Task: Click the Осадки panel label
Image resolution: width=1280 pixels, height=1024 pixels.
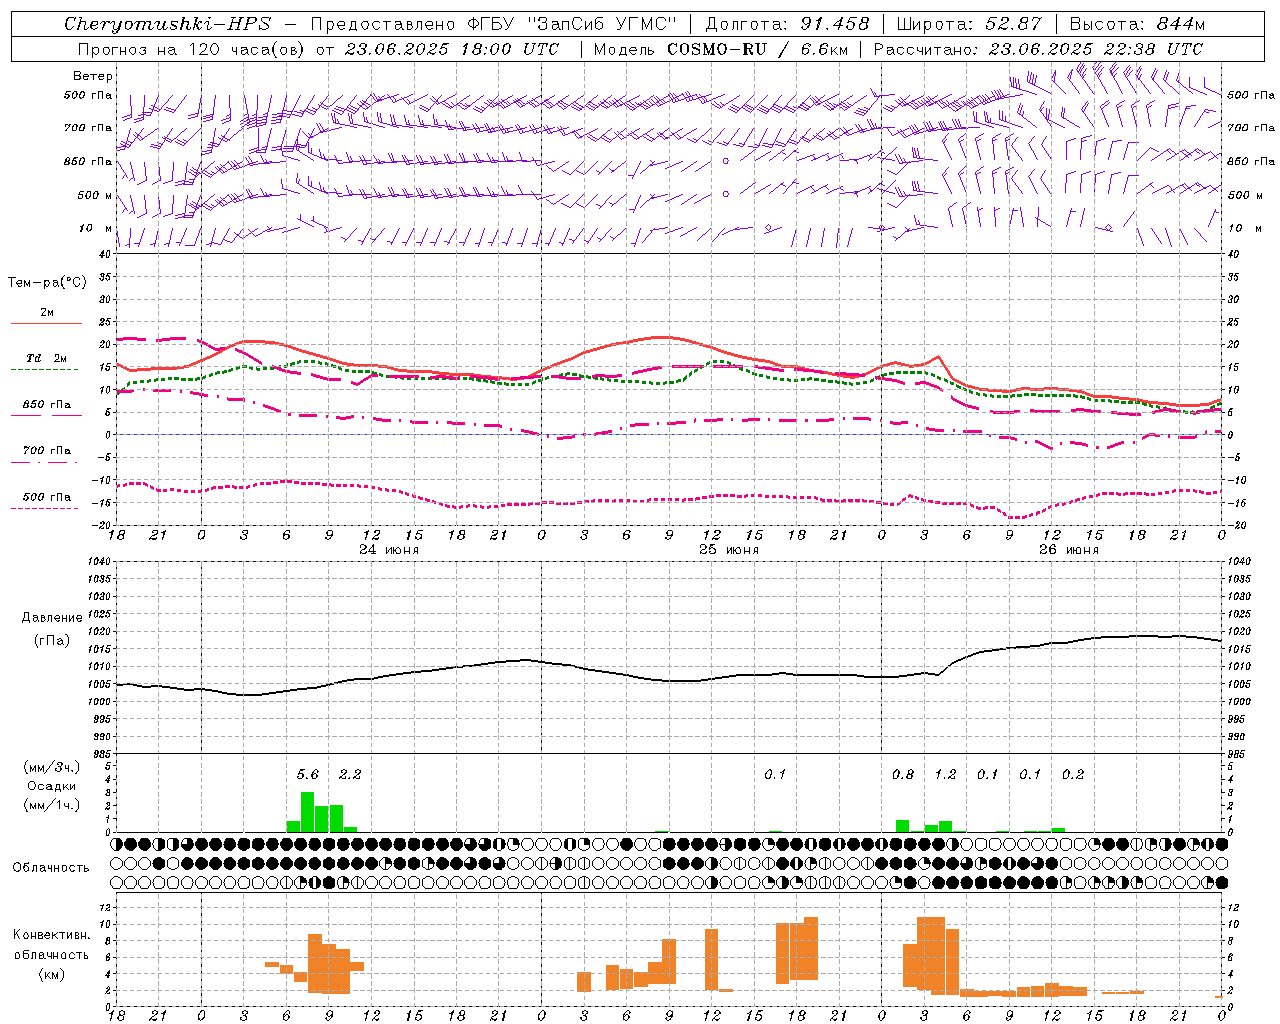Action: tap(52, 786)
